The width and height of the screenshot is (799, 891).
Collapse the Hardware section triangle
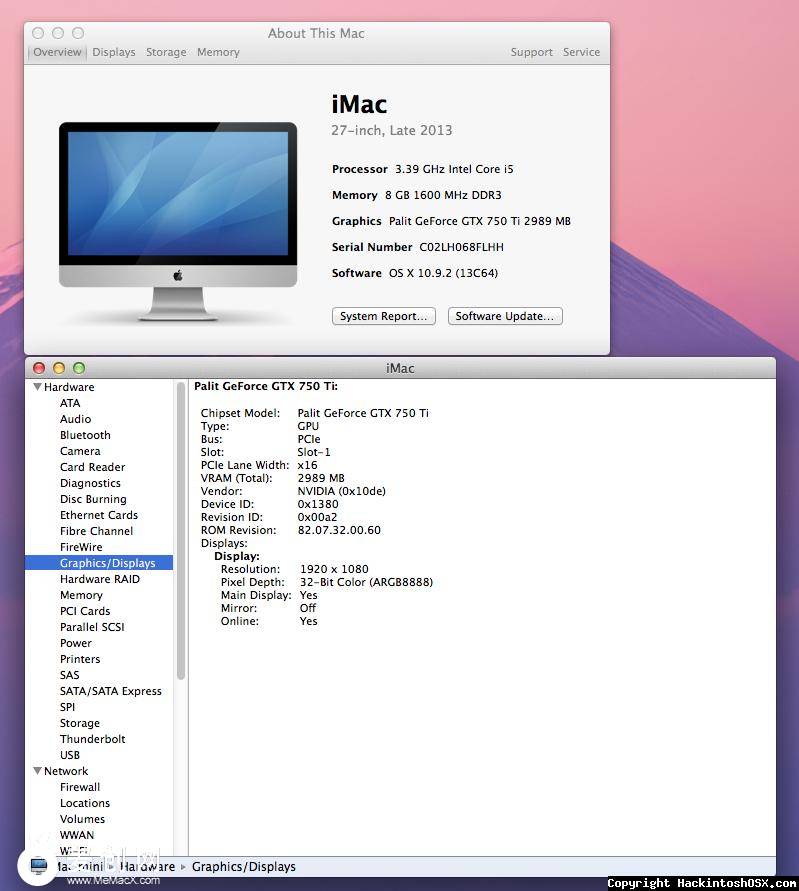(37, 387)
